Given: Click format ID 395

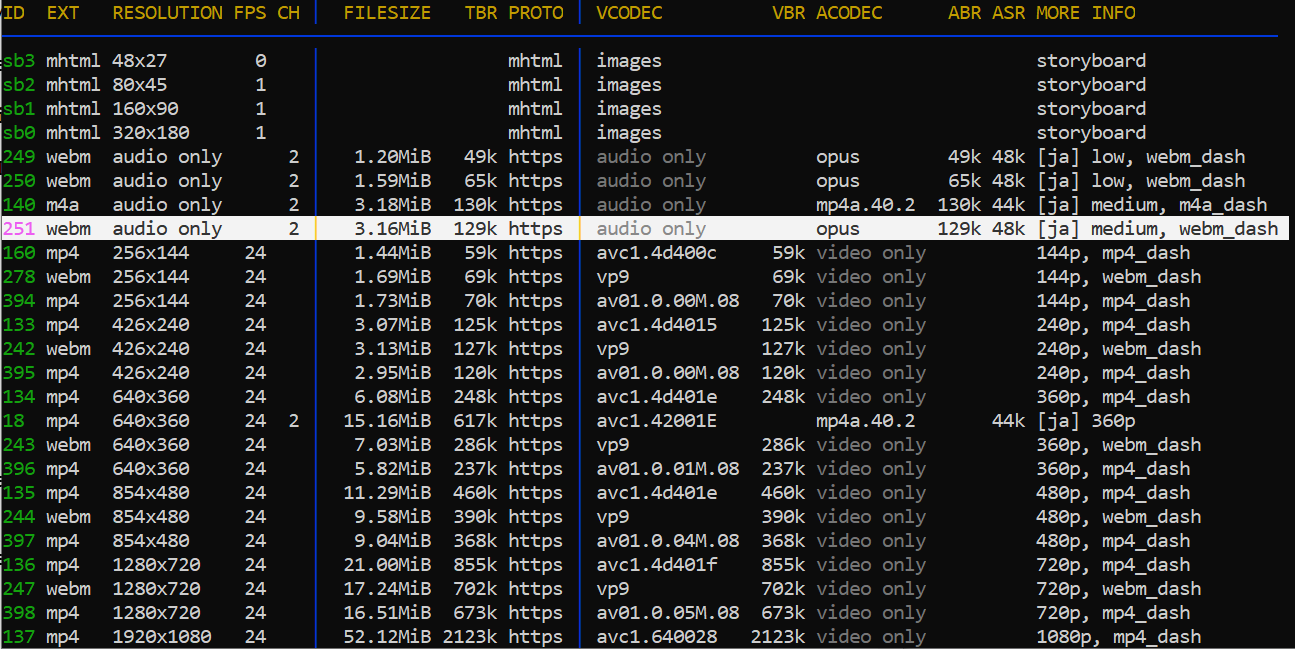Looking at the screenshot, I should click(x=19, y=373).
